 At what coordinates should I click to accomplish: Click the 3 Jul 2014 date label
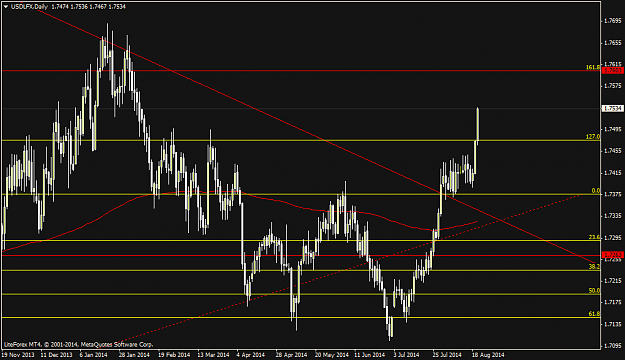pyautogui.click(x=407, y=354)
